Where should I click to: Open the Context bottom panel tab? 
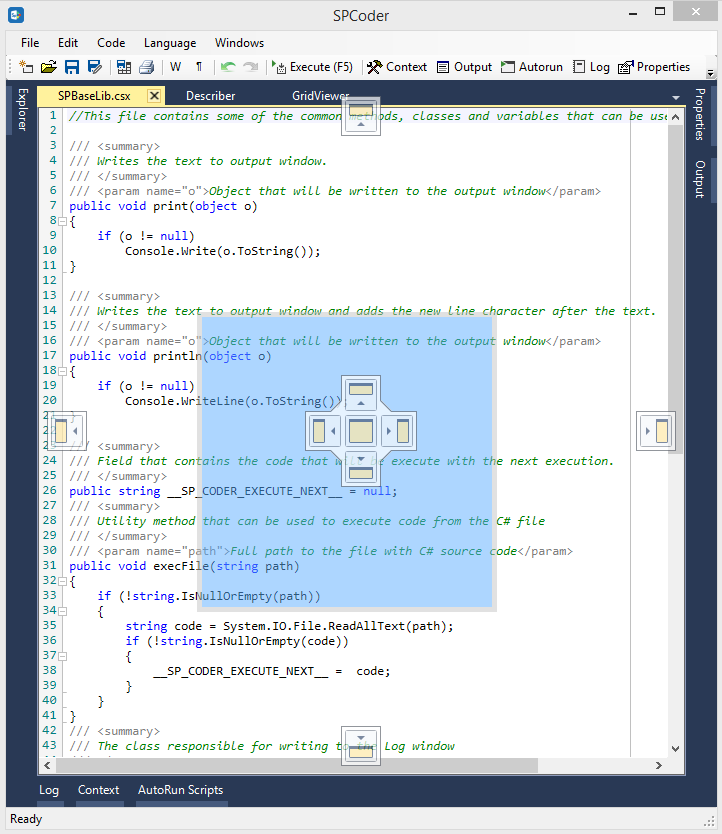[x=98, y=790]
